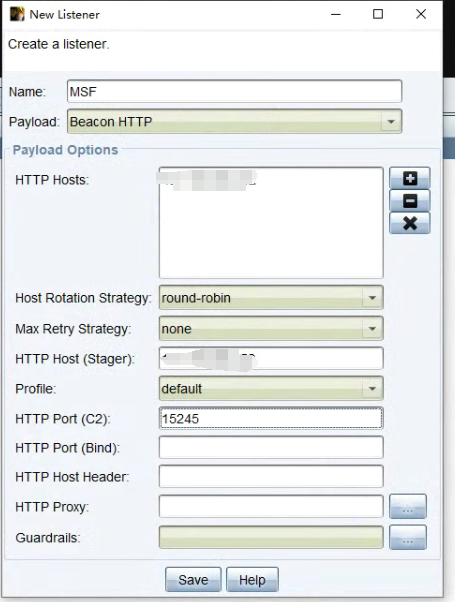
Task: Remove selected host with minus icon
Action: (x=410, y=200)
